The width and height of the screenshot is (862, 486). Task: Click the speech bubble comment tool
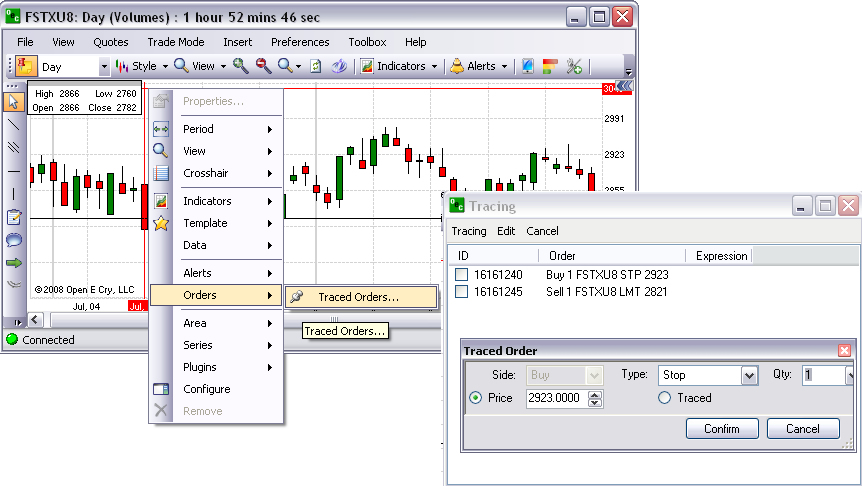14,240
